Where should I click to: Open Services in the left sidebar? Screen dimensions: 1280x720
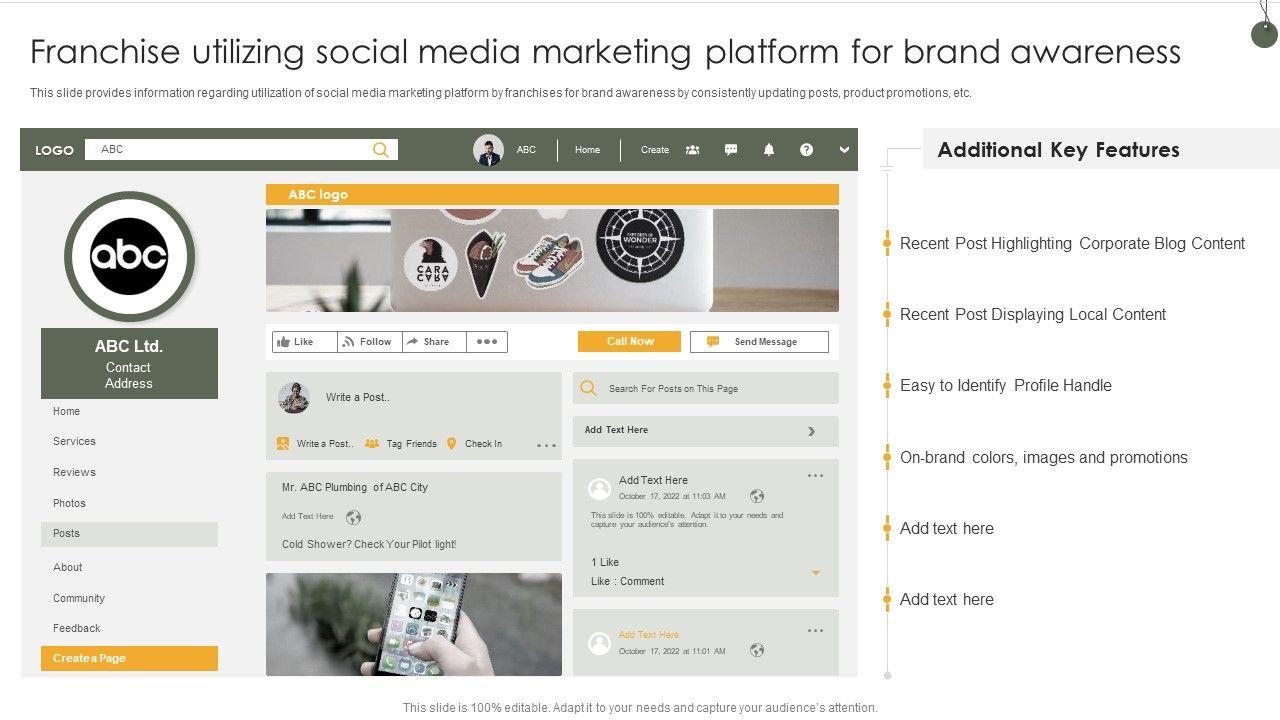coord(74,441)
